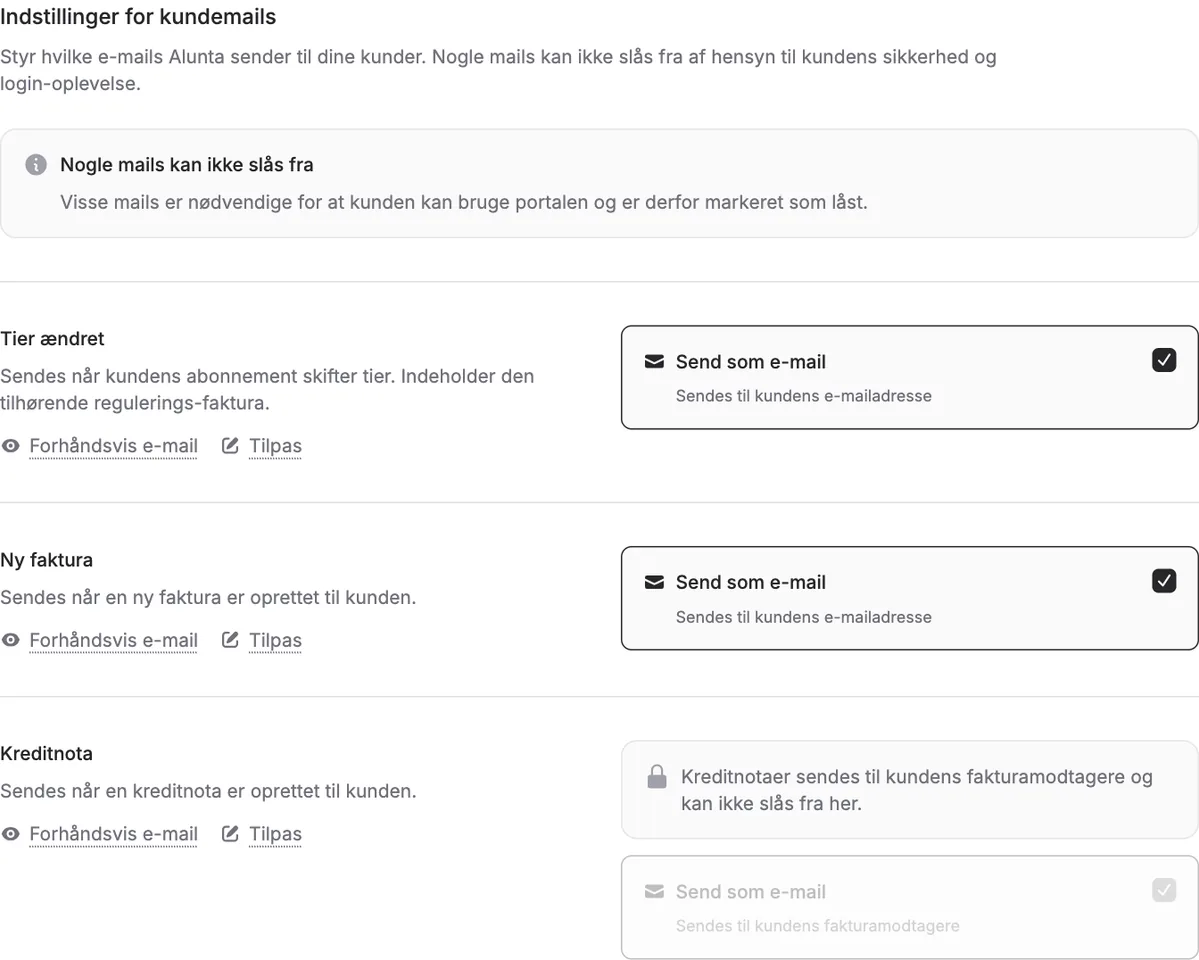This screenshot has width=1199, height=960.
Task: Click the edit pencil icon under Kreditnota
Action: click(x=230, y=834)
